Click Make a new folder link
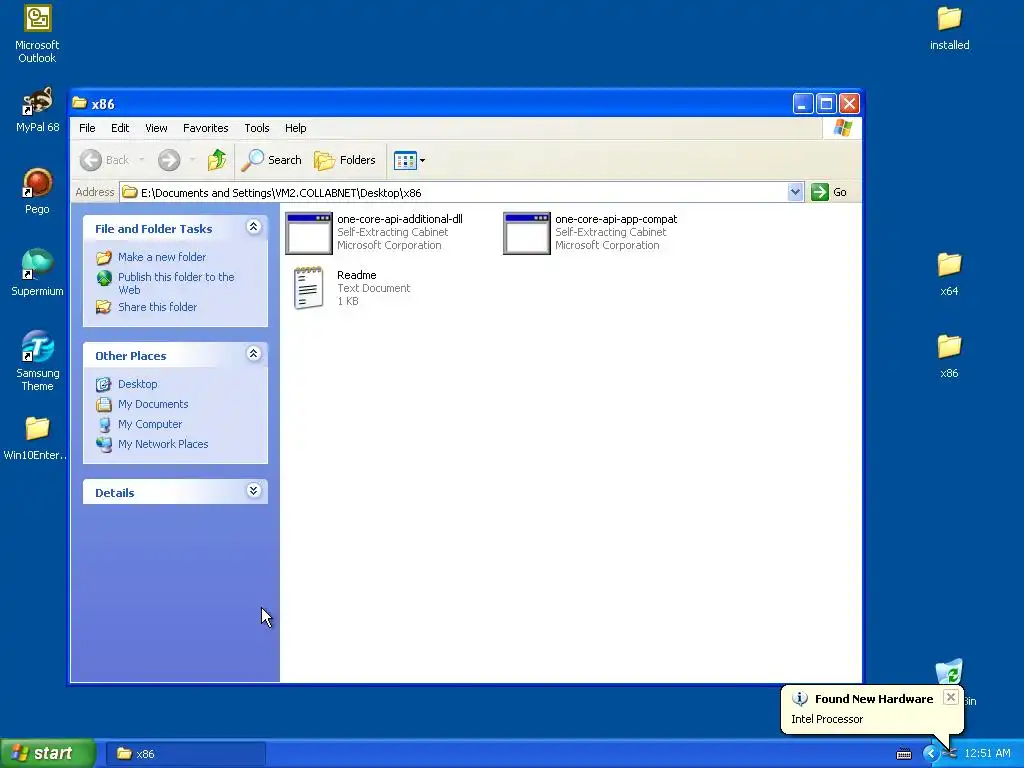Image resolution: width=1024 pixels, height=768 pixels. [162, 257]
